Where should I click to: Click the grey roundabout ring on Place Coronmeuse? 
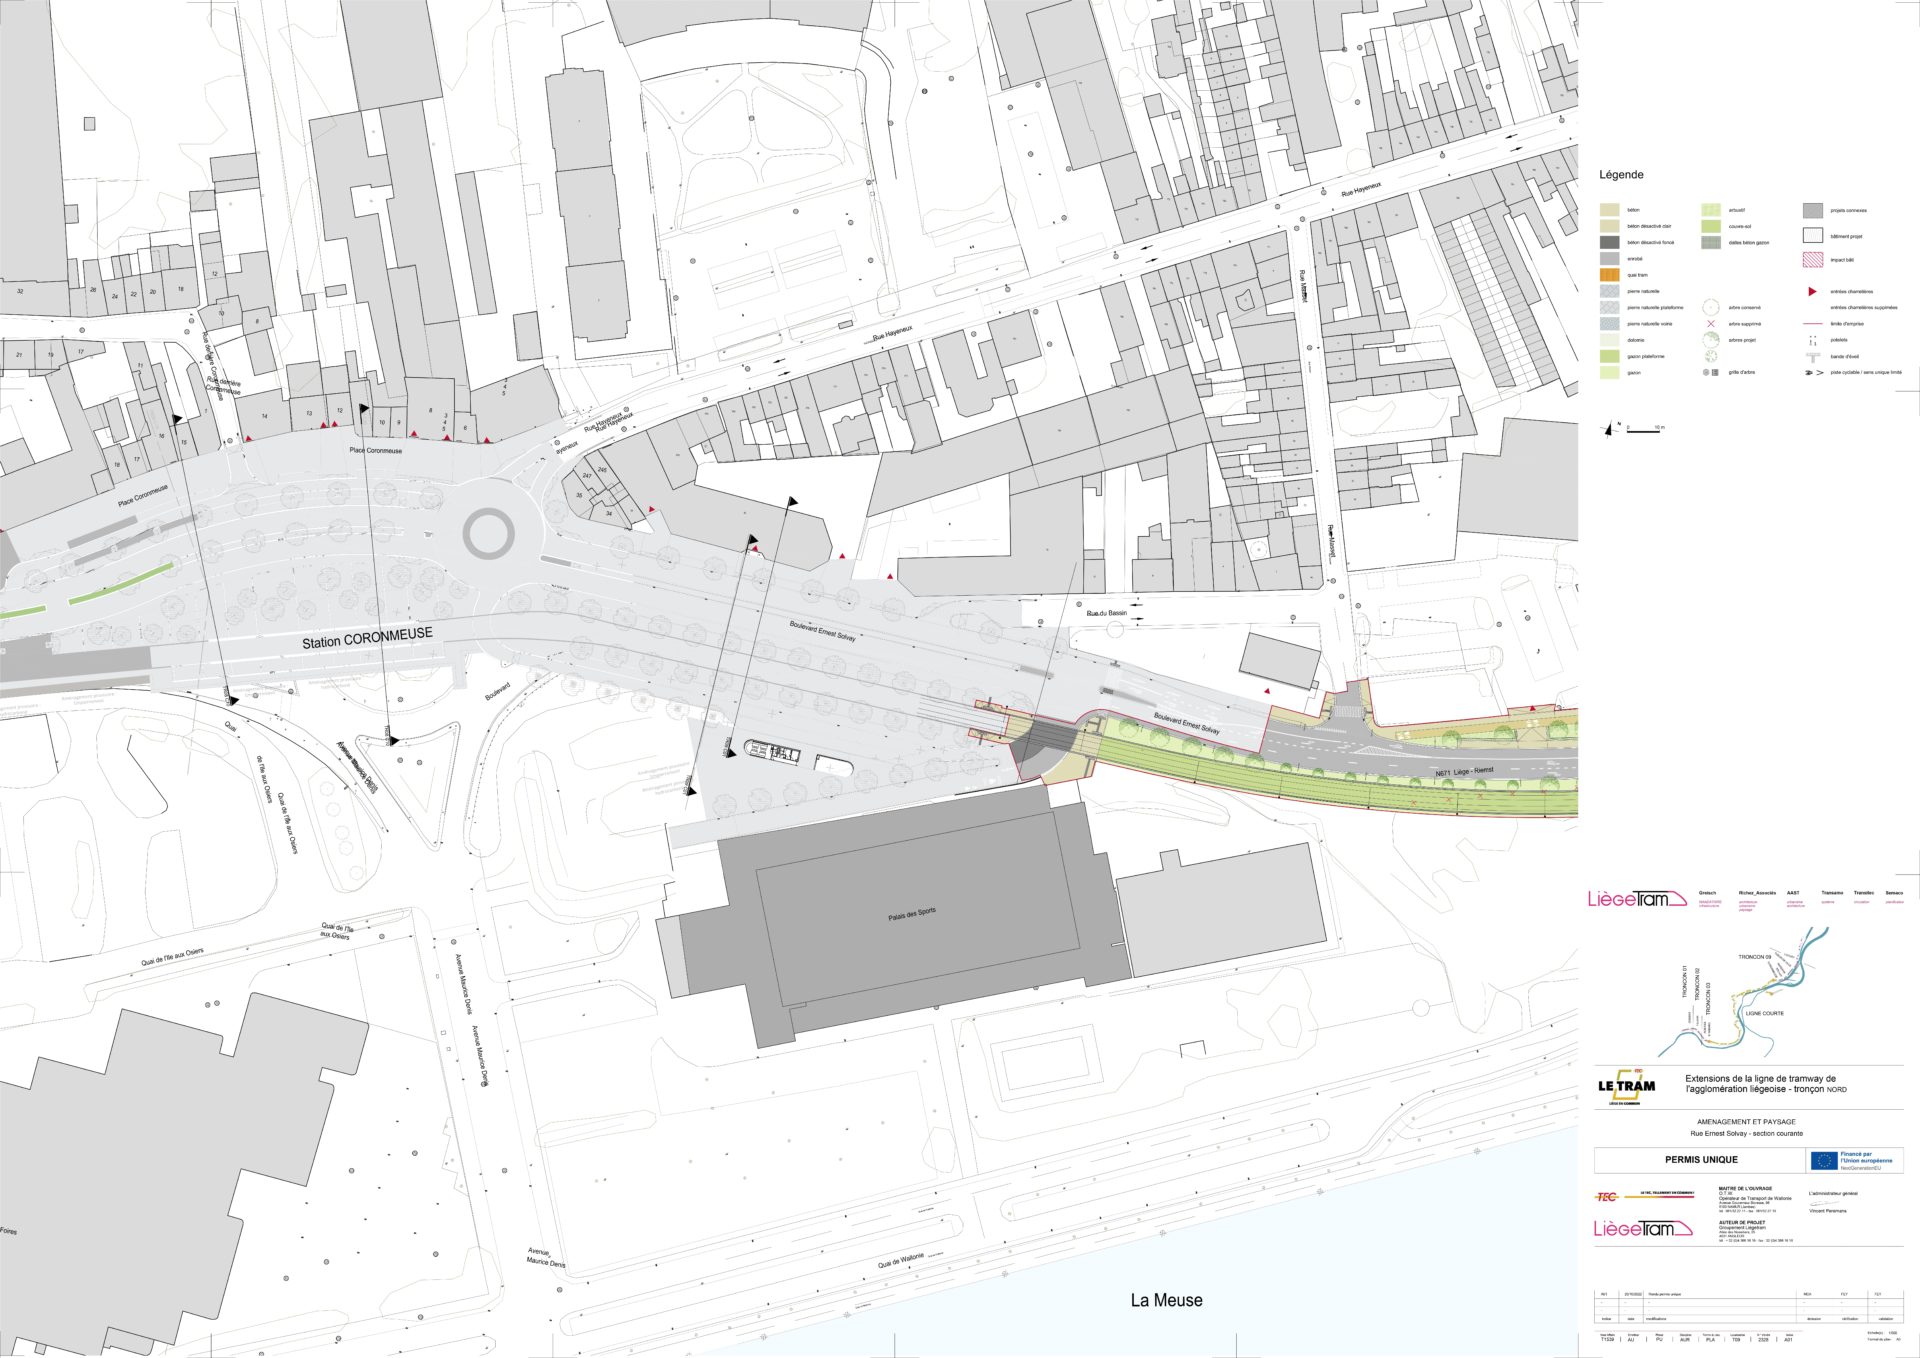pyautogui.click(x=489, y=533)
